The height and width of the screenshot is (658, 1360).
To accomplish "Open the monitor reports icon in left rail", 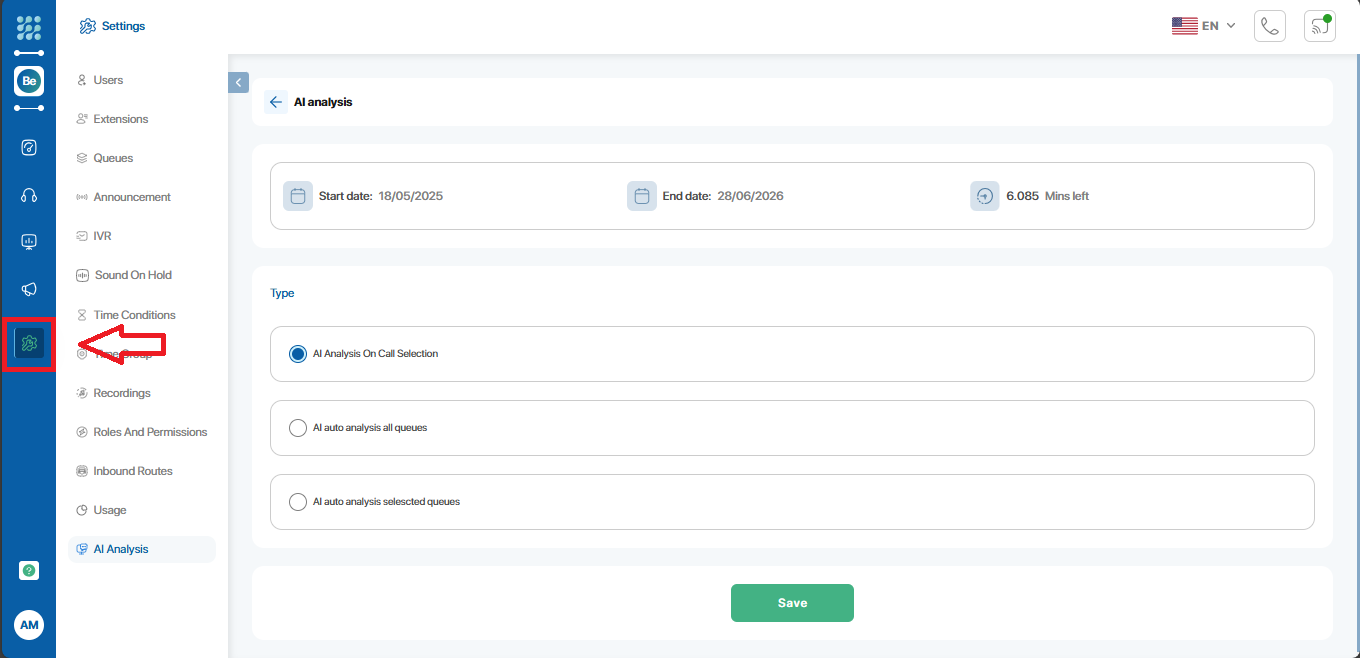I will coord(29,242).
